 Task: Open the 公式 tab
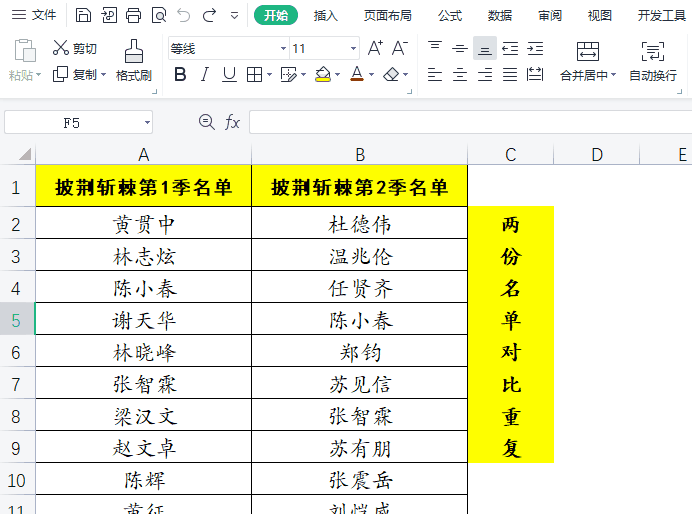click(x=450, y=15)
